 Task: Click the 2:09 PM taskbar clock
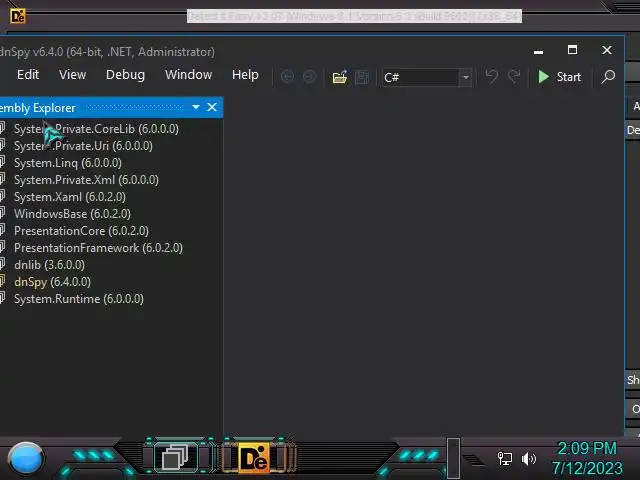tap(587, 449)
